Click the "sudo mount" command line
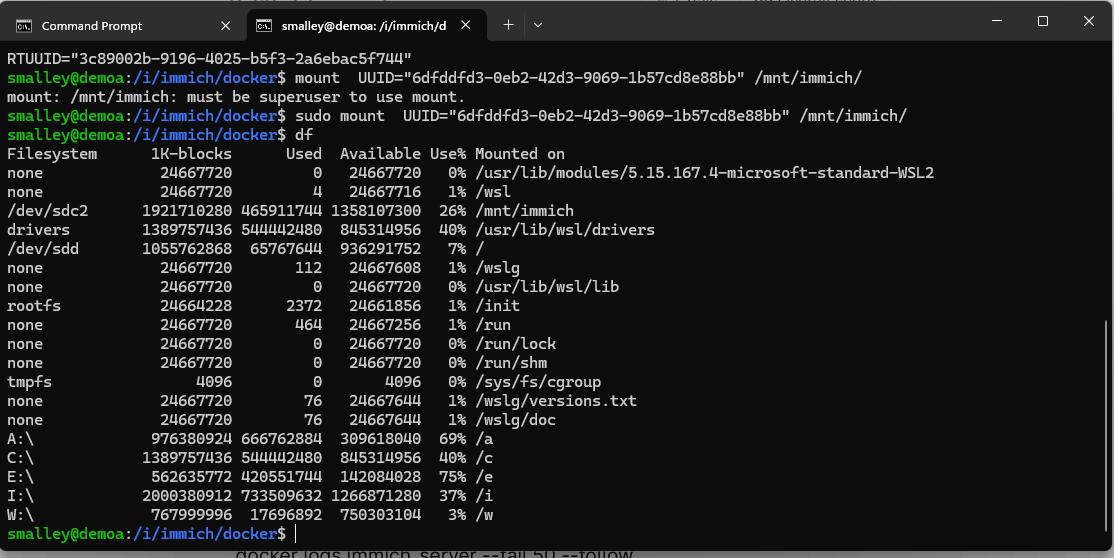 point(457,116)
